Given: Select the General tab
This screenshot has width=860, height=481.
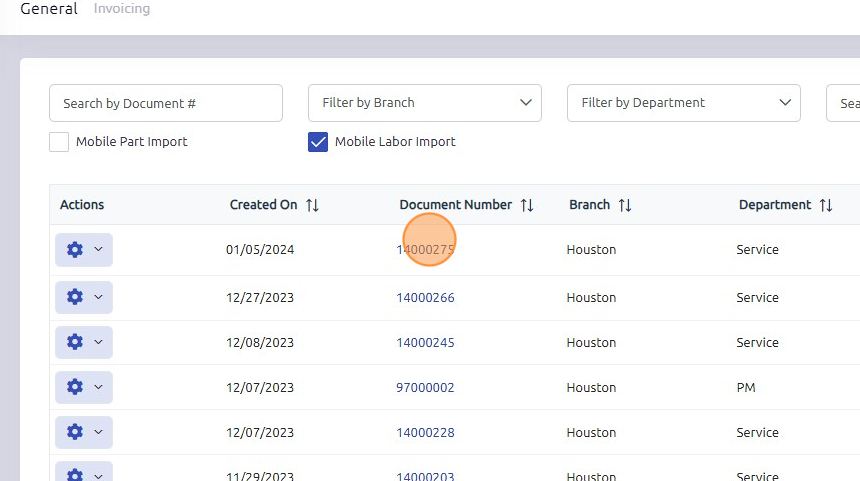Looking at the screenshot, I should [x=48, y=9].
